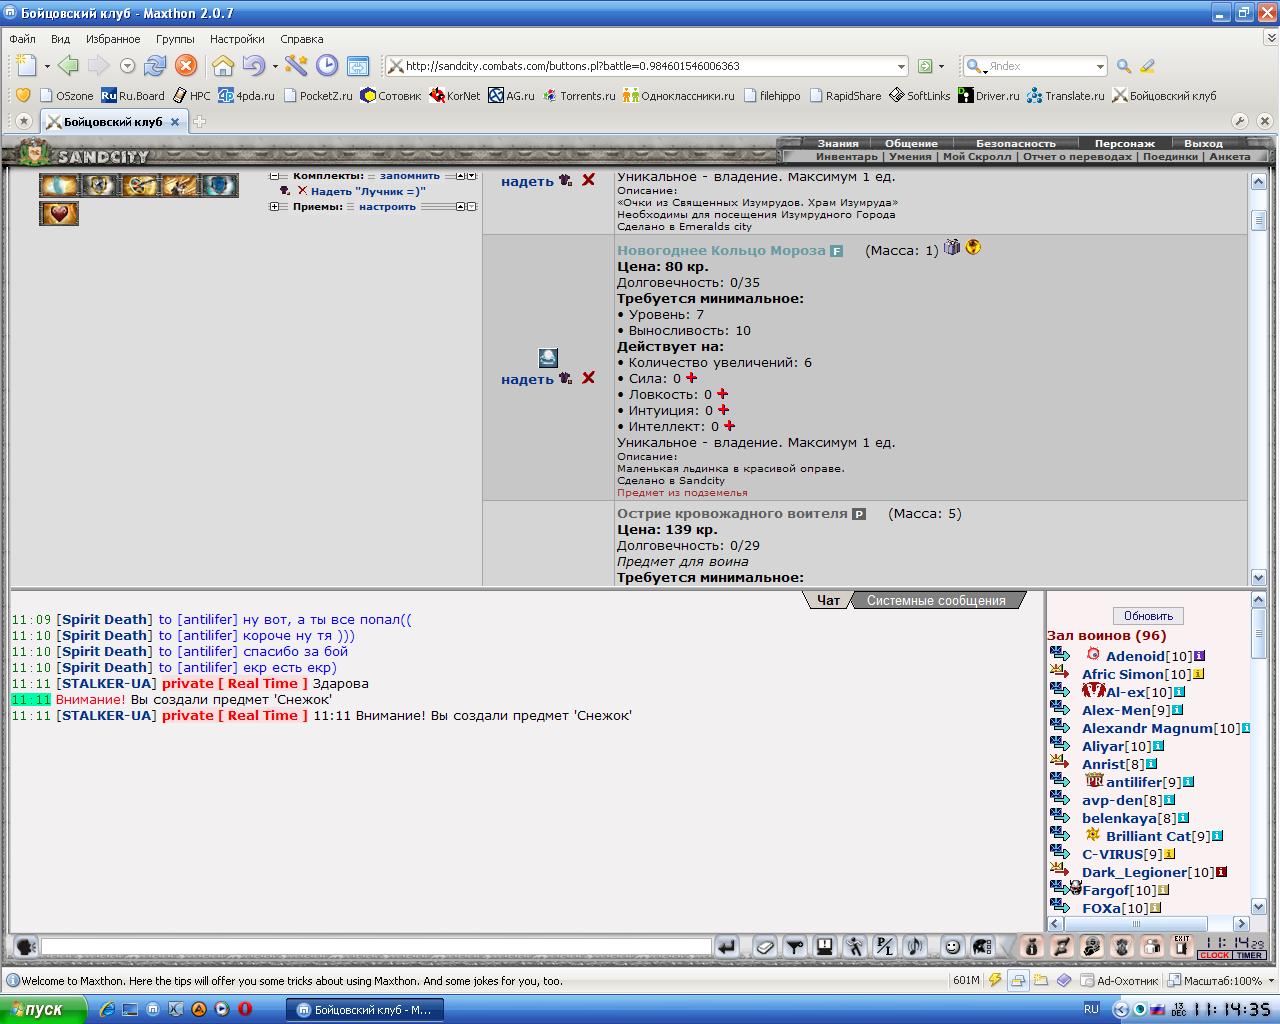This screenshot has height=1024, width=1280.
Task: Click the Windows пуск start button
Action: coord(44,1010)
